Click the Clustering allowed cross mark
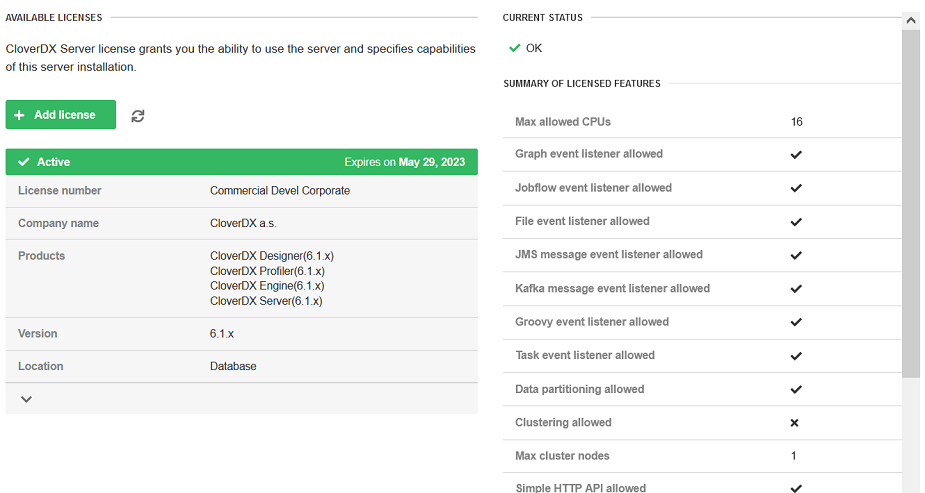This screenshot has width=925, height=493. point(795,423)
